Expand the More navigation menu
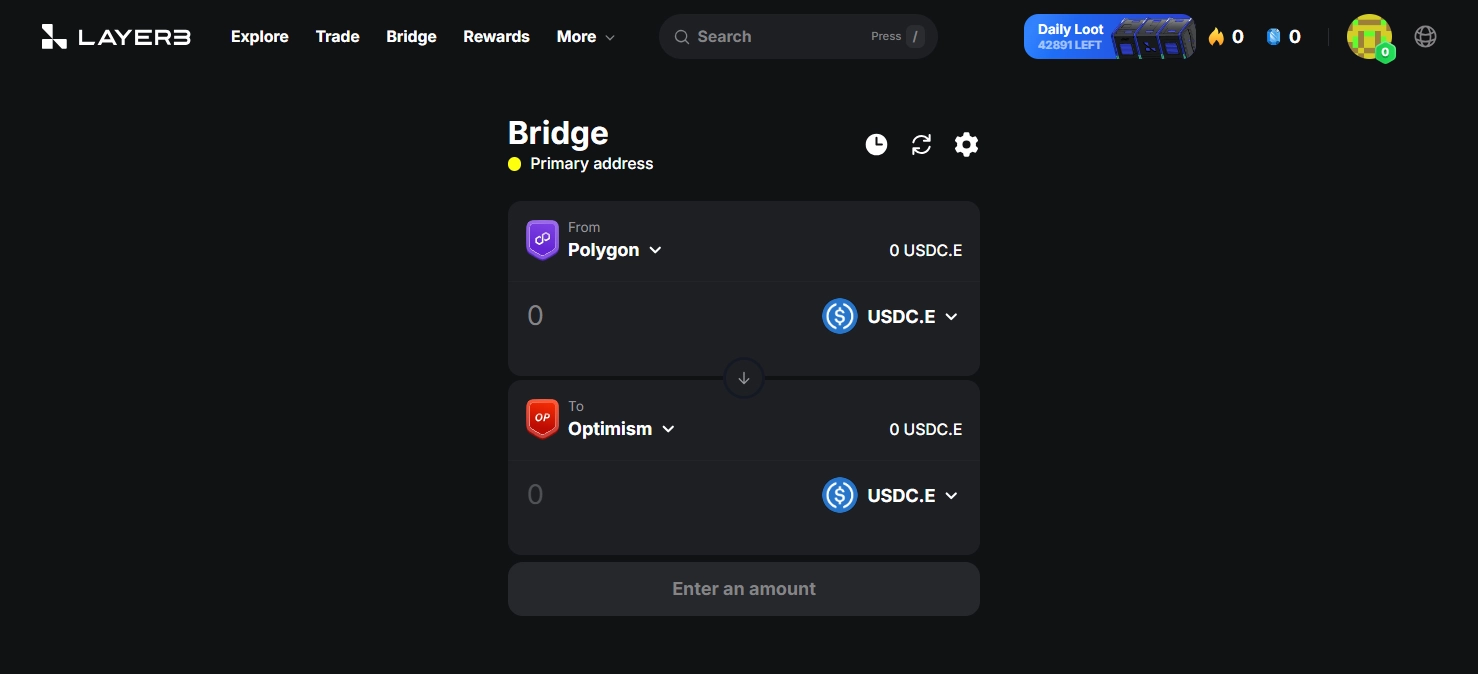This screenshot has width=1478, height=674. (586, 37)
